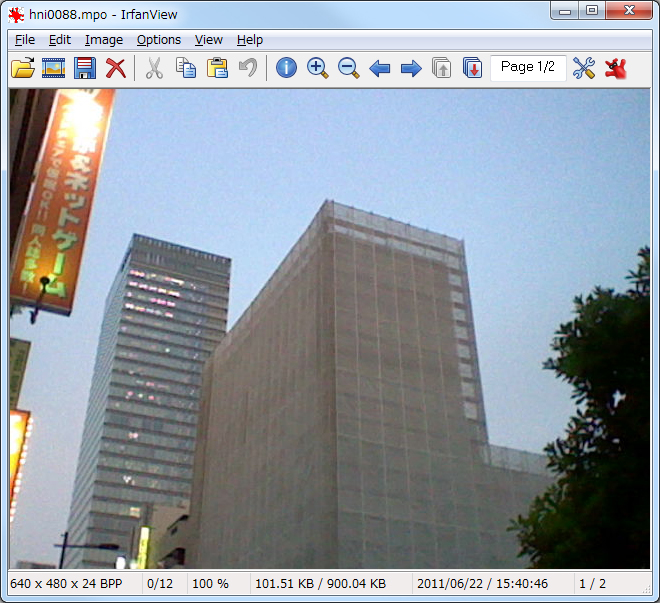
Task: Click status text 640 x 480 x 24 BPP
Action: [x=66, y=584]
